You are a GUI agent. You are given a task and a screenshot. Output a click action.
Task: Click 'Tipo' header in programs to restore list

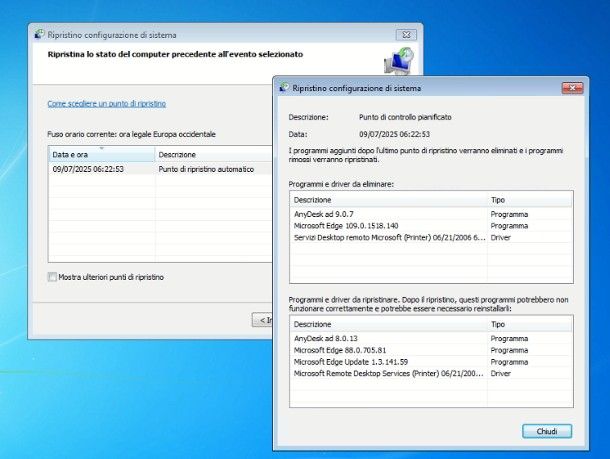530,324
